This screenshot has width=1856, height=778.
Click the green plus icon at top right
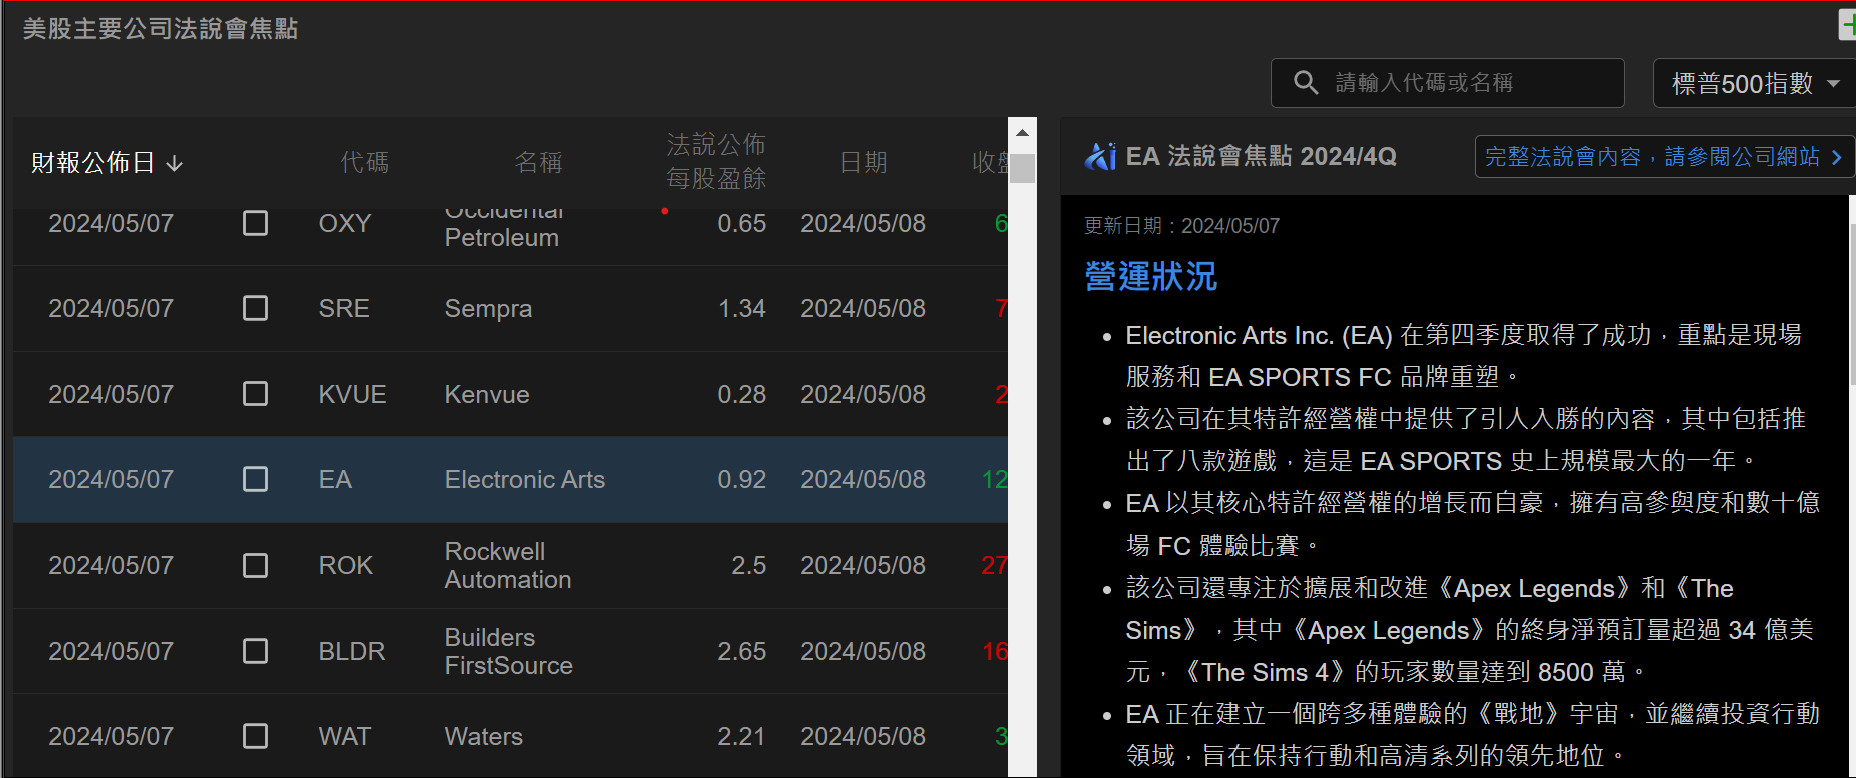[1848, 26]
